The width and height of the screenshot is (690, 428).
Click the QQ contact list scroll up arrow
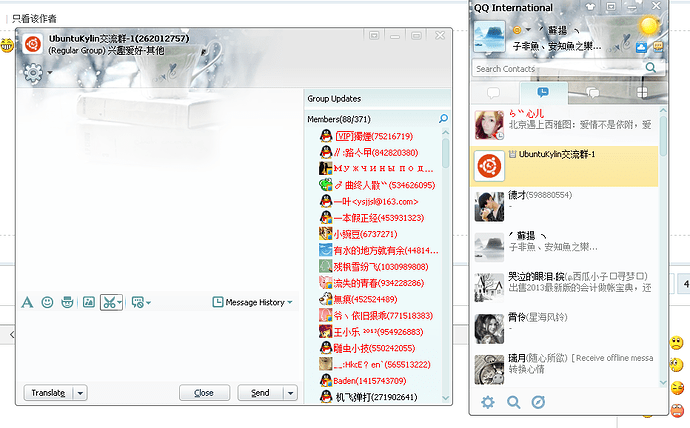(663, 110)
